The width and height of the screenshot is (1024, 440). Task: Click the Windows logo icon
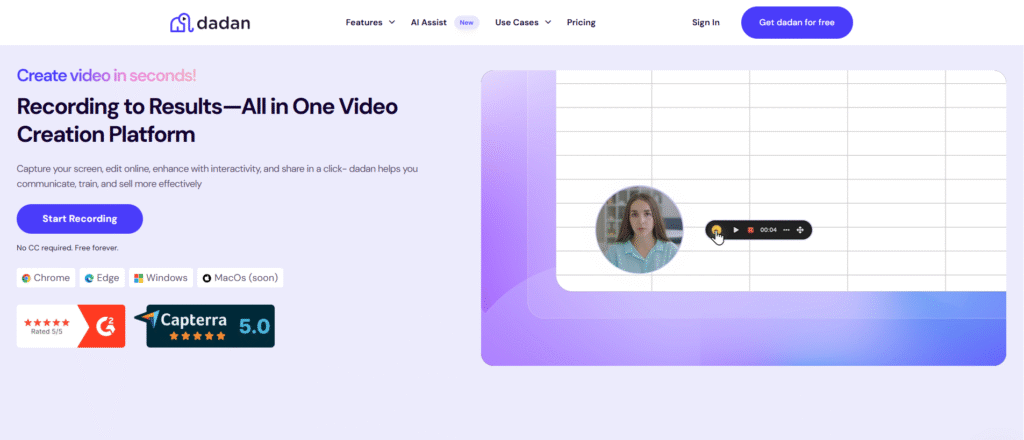click(x=138, y=278)
